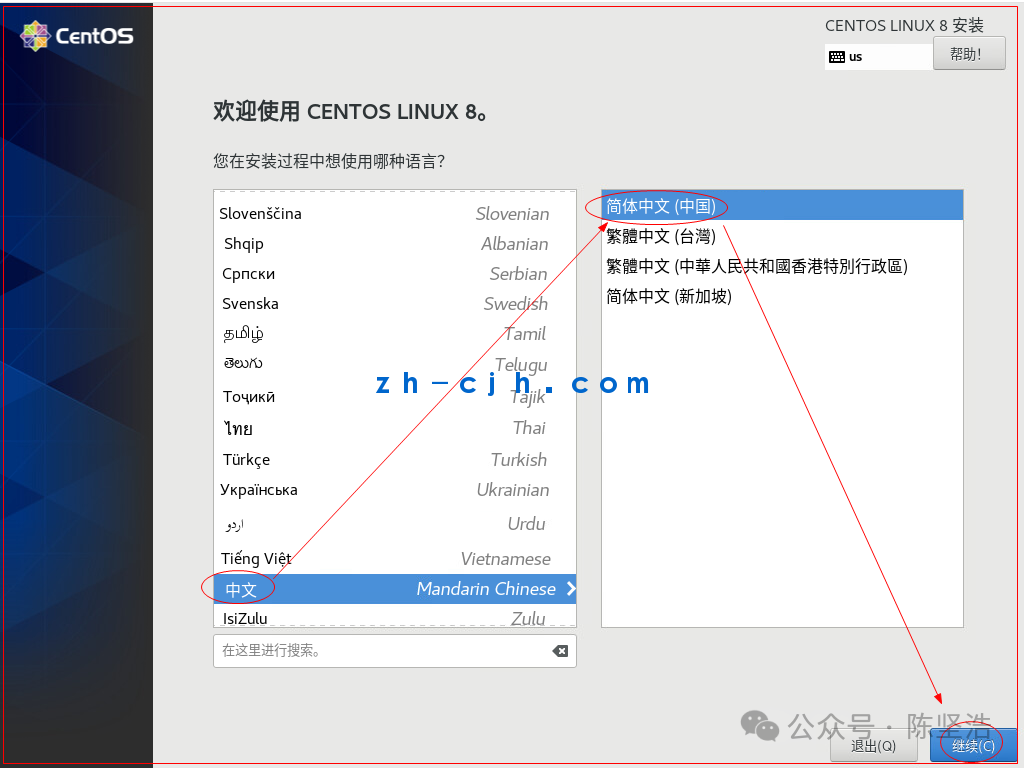The width and height of the screenshot is (1024, 768).
Task: Select Tiếng Việt Vietnamese language row
Action: coord(394,558)
